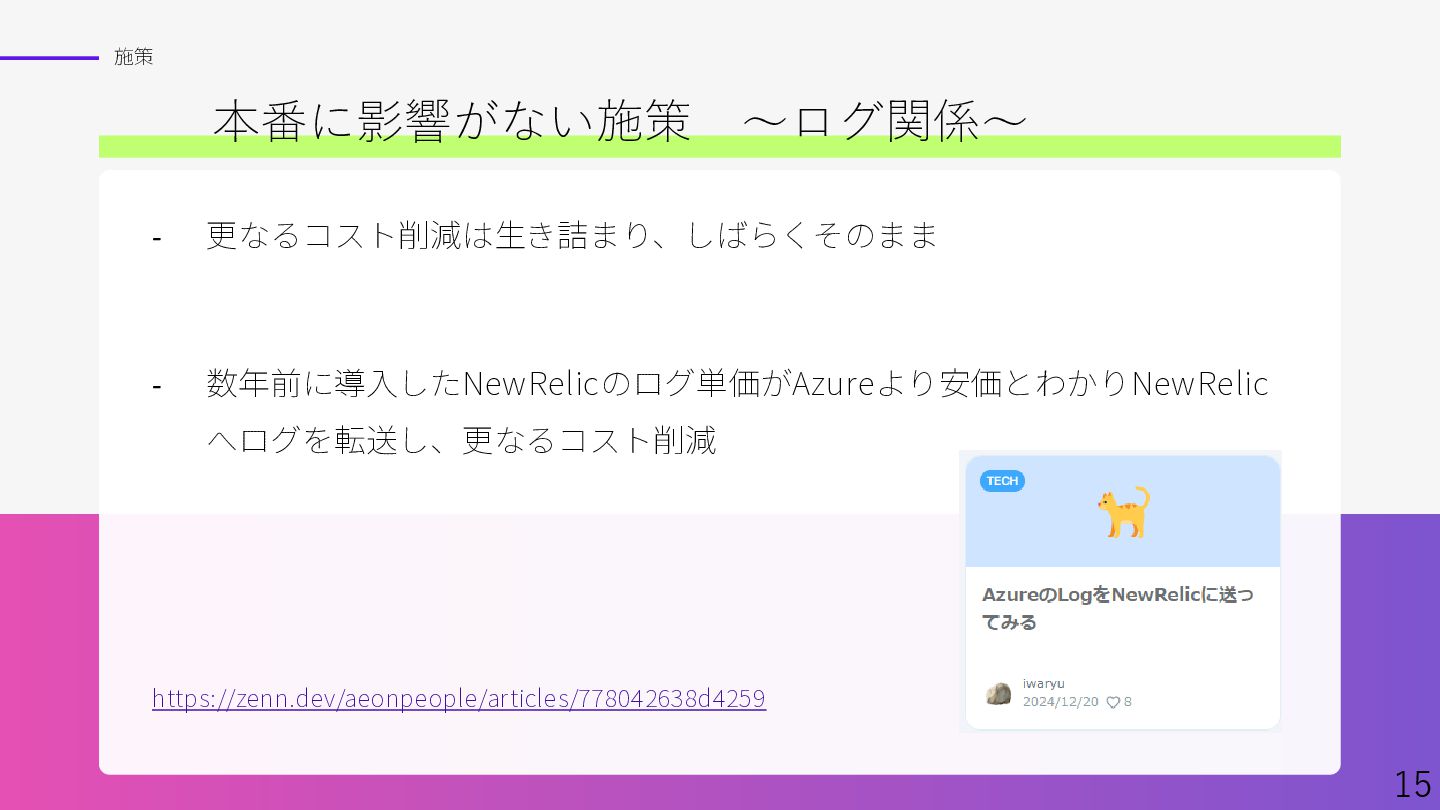The width and height of the screenshot is (1440, 810).
Task: Click the slide title 本番に影響がない施策
Action: pyautogui.click(x=452, y=122)
